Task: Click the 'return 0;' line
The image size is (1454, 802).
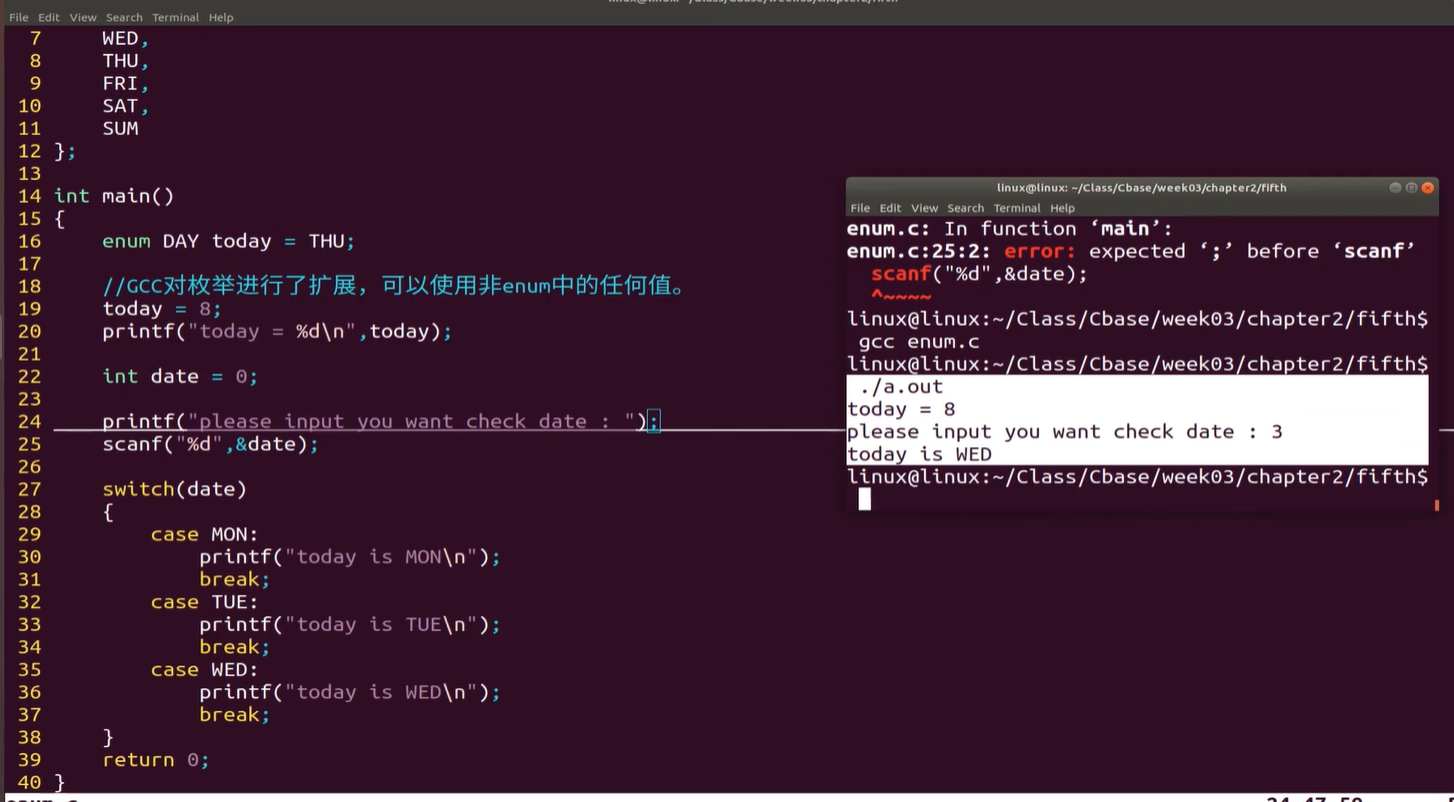Action: (155, 760)
